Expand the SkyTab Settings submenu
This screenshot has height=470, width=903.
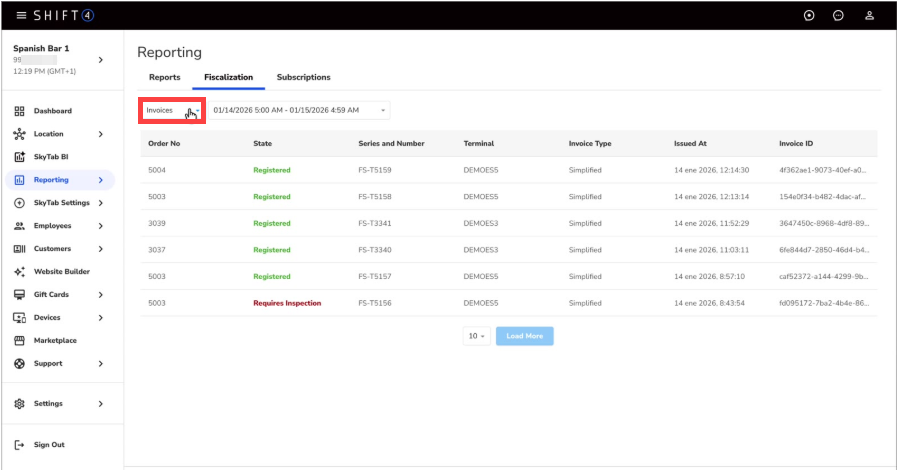coord(100,203)
